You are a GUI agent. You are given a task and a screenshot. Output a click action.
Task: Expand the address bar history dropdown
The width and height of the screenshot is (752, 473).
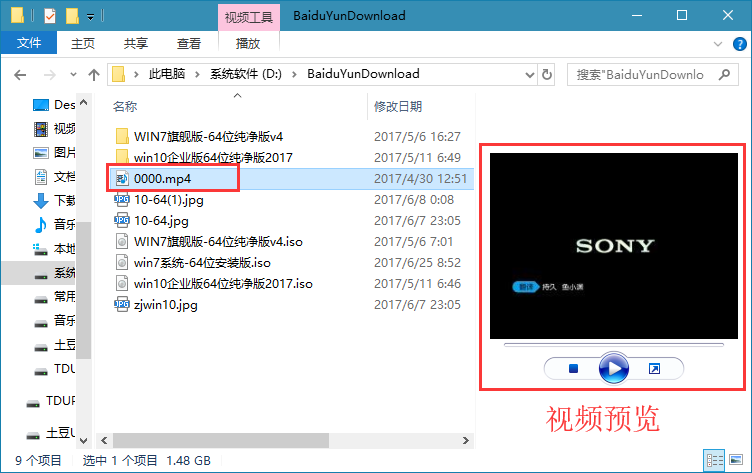[529, 74]
